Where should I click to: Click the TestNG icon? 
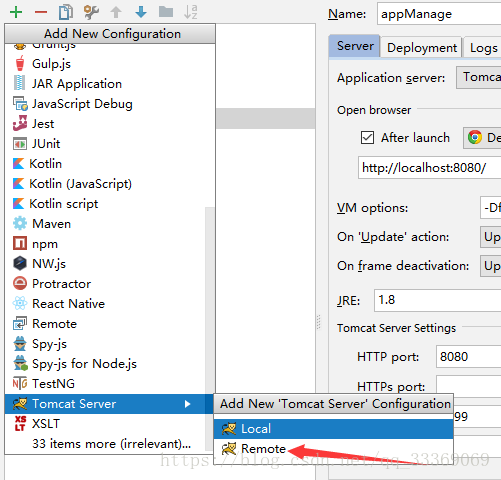[20, 383]
